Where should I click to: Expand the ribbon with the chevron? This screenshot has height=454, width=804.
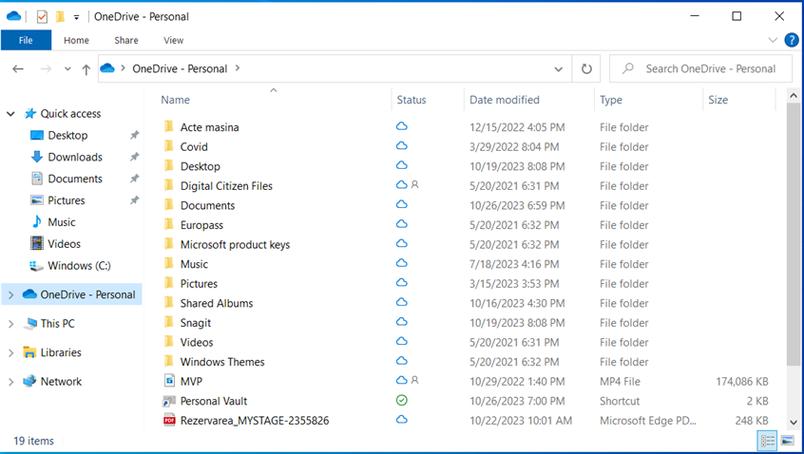[x=772, y=40]
